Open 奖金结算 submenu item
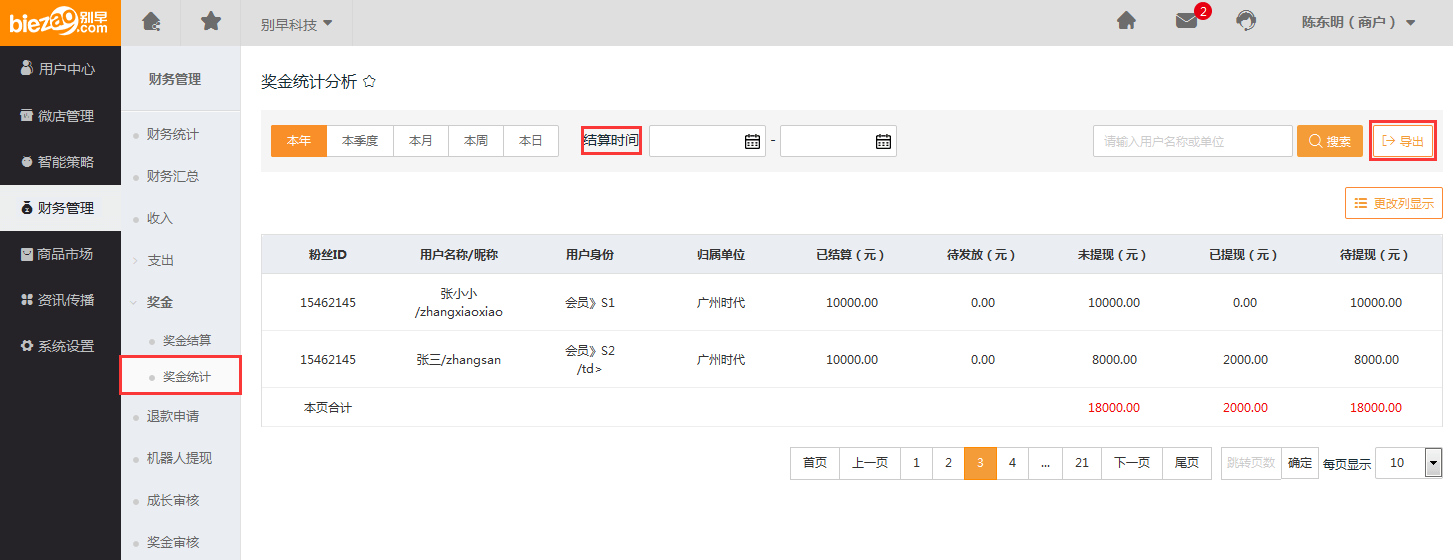 point(187,341)
